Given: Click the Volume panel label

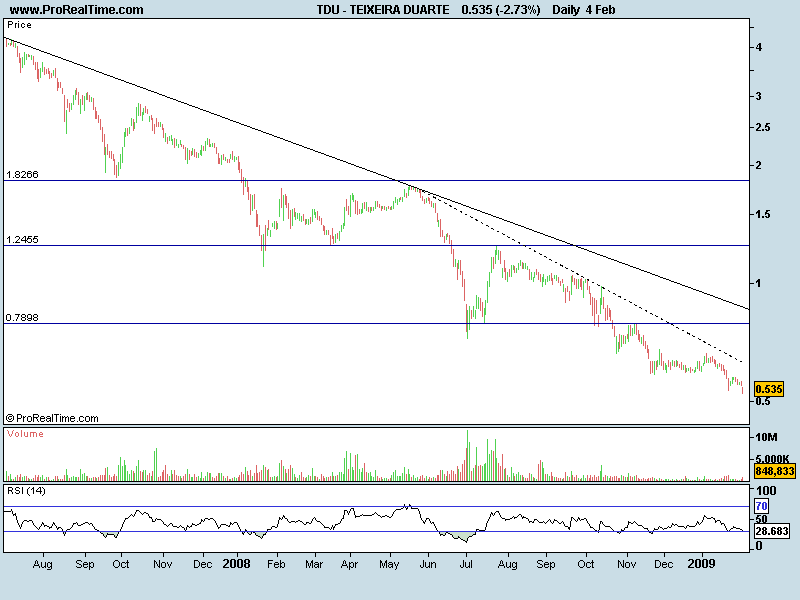Looking at the screenshot, I should pyautogui.click(x=25, y=434).
